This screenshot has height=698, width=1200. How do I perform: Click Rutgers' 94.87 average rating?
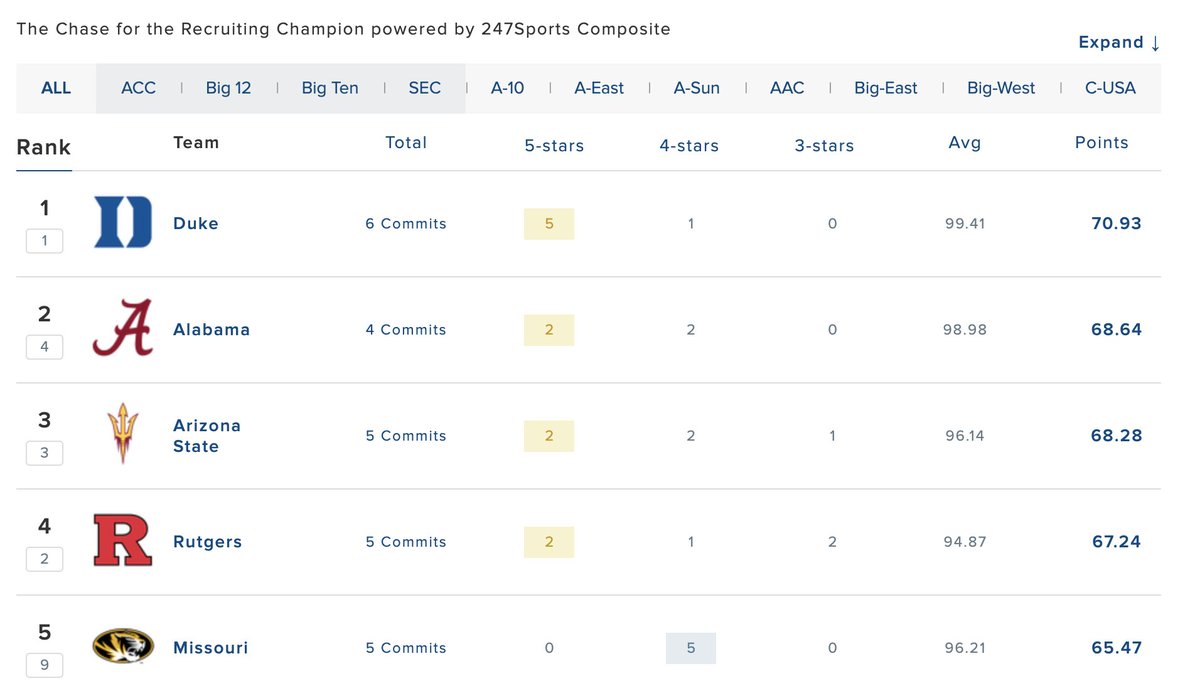click(x=965, y=541)
